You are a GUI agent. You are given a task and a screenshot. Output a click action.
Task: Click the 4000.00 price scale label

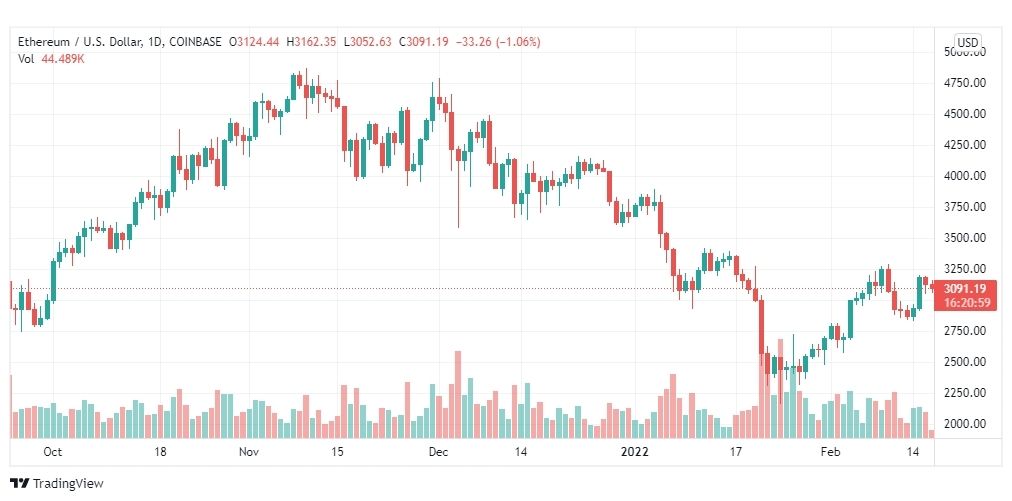tap(964, 176)
